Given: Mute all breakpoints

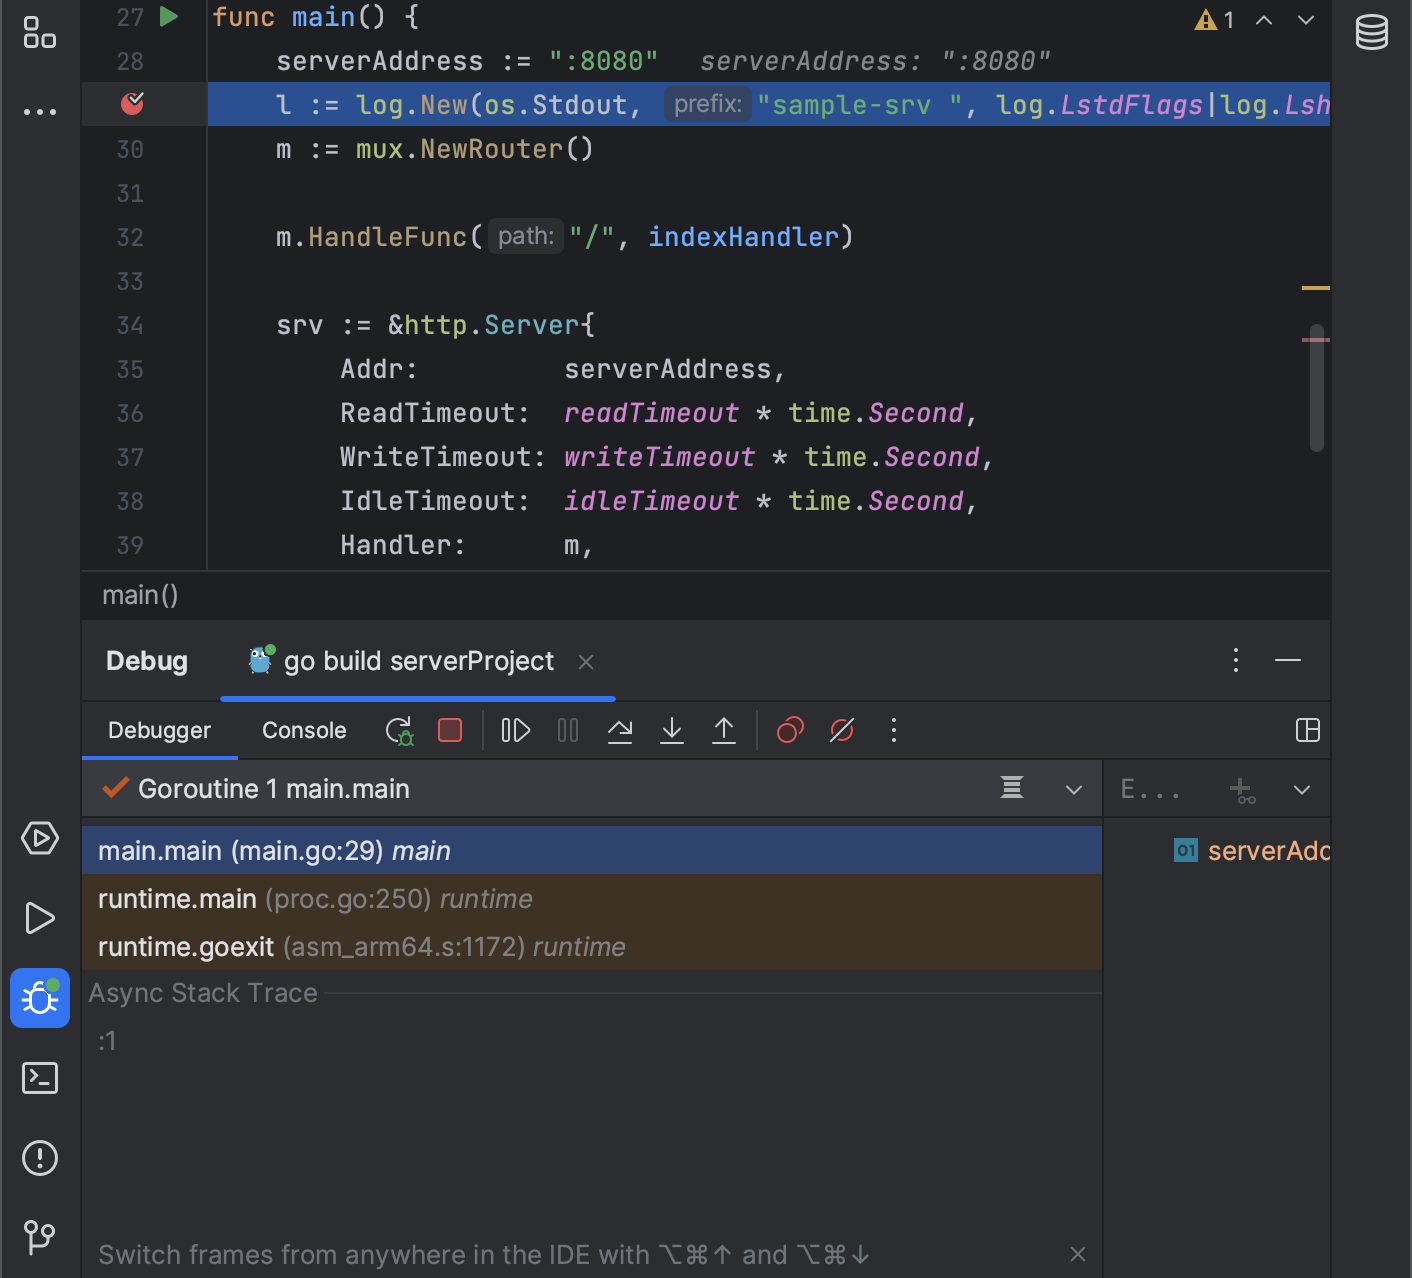Looking at the screenshot, I should pyautogui.click(x=841, y=730).
